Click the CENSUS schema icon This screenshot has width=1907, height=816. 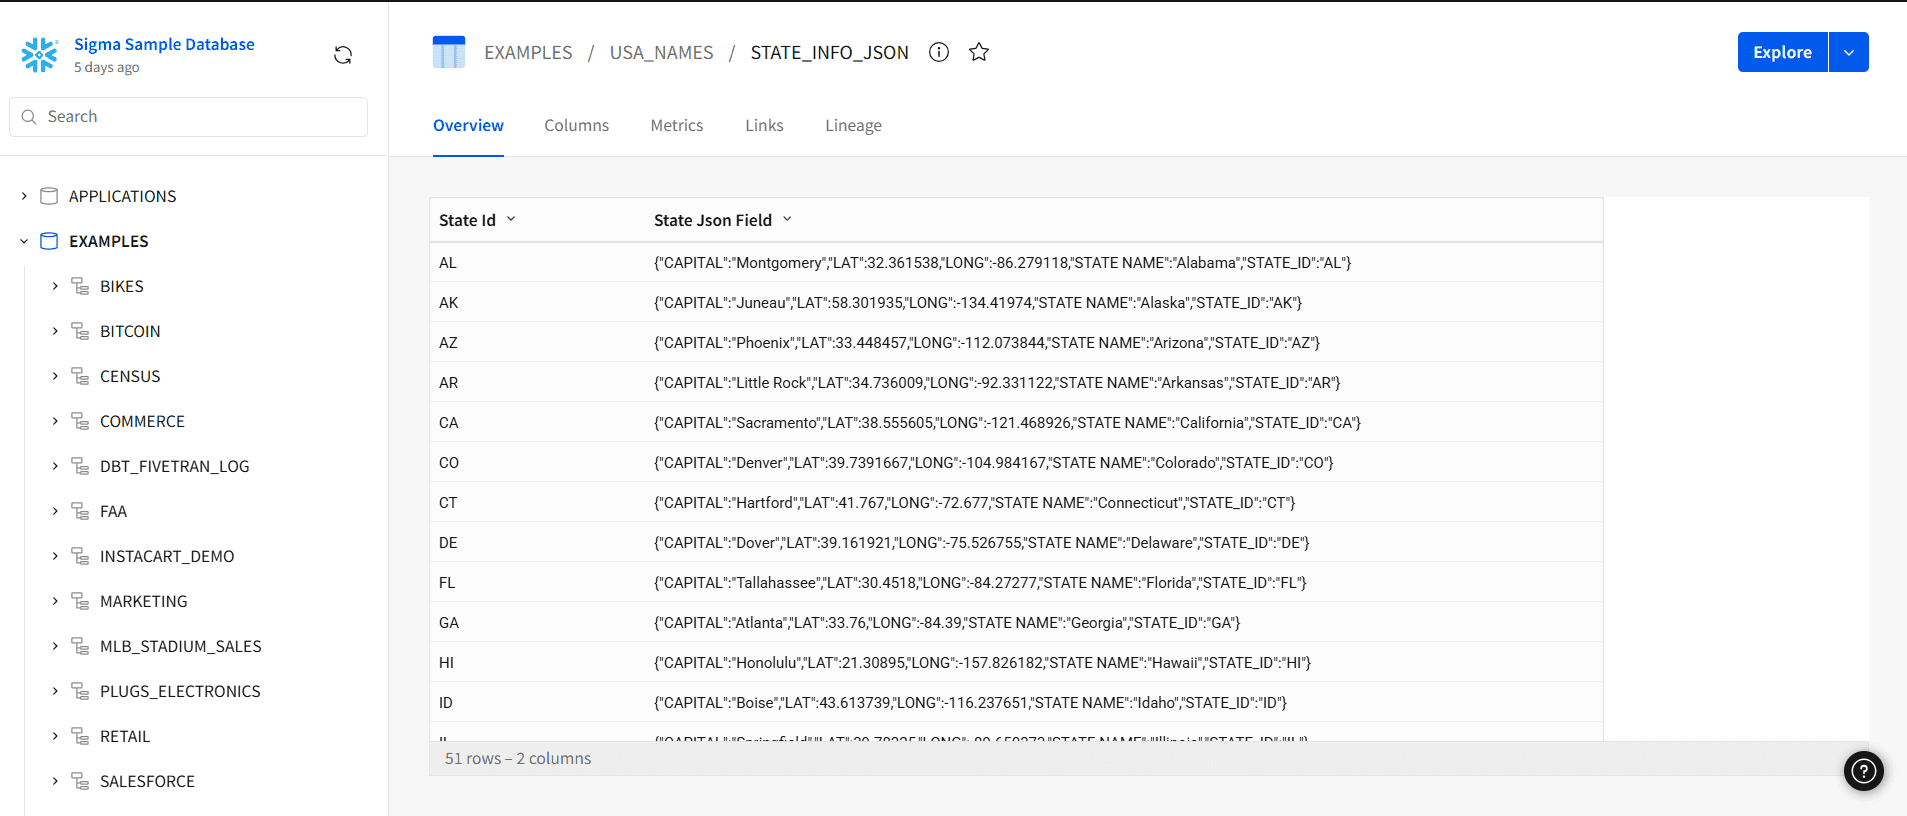tap(80, 376)
